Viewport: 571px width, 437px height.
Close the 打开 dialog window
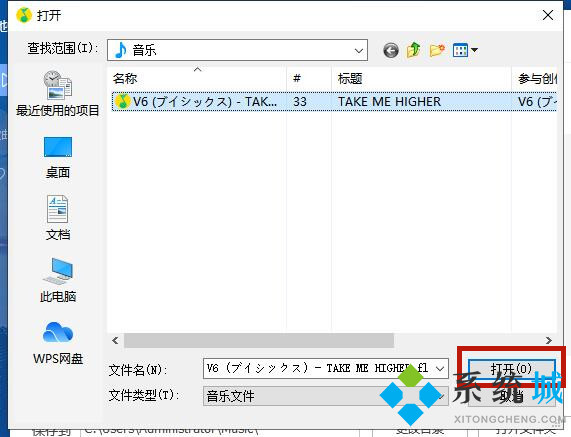[548, 15]
